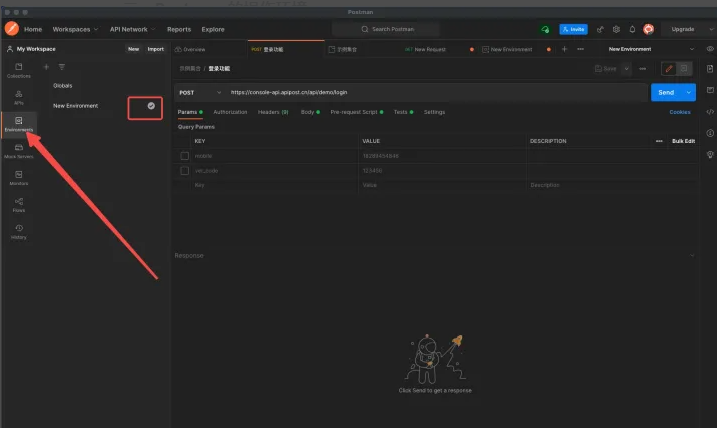Switch to pencil build mode
717x428 pixels.
[x=669, y=69]
